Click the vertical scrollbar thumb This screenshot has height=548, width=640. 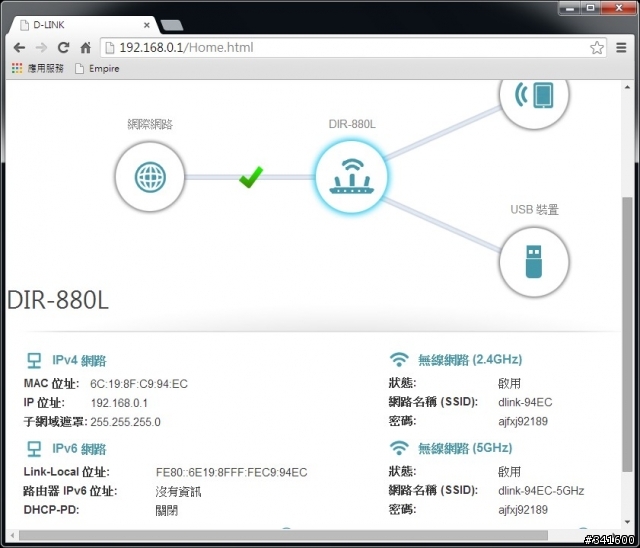click(x=627, y=334)
